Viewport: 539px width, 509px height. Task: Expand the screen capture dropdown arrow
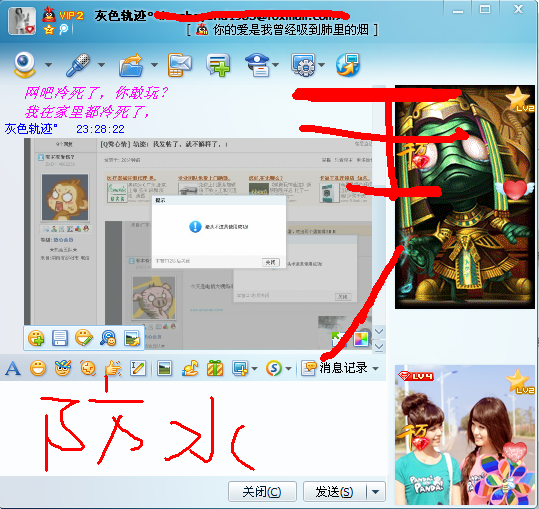click(254, 368)
